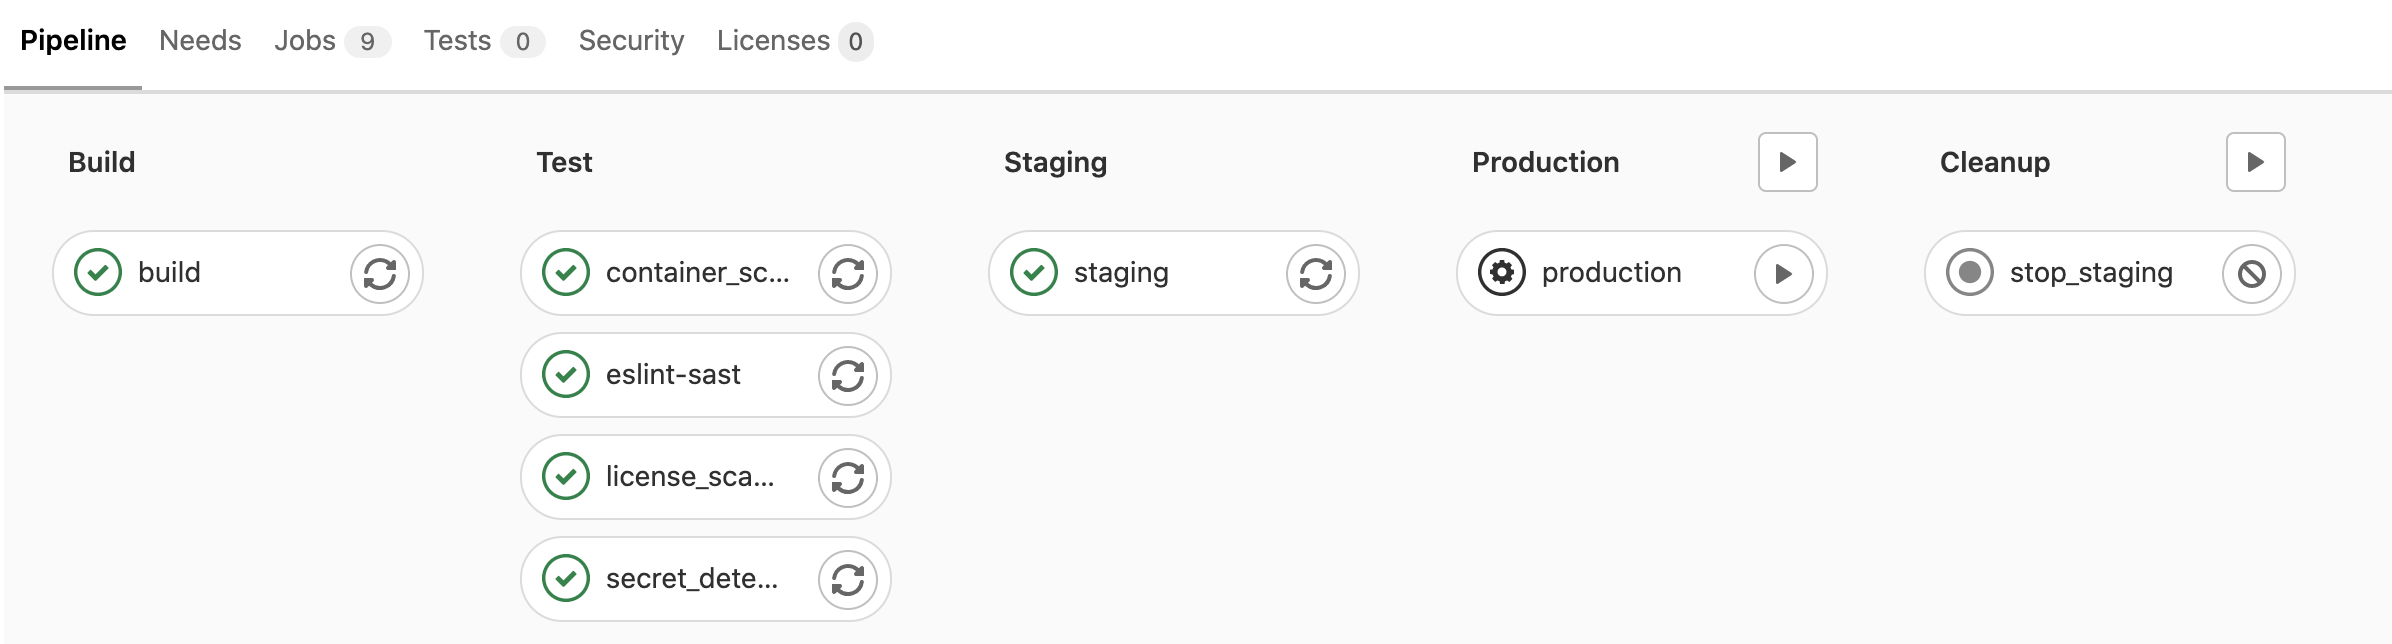Run the production job manually
This screenshot has height=644, width=2392.
tap(1784, 274)
